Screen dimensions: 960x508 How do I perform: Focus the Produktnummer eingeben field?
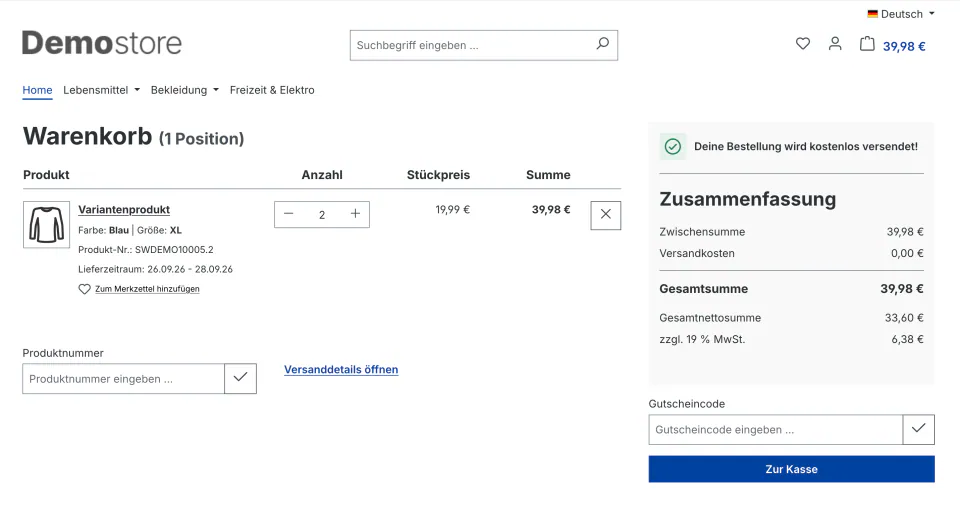[x=124, y=379]
